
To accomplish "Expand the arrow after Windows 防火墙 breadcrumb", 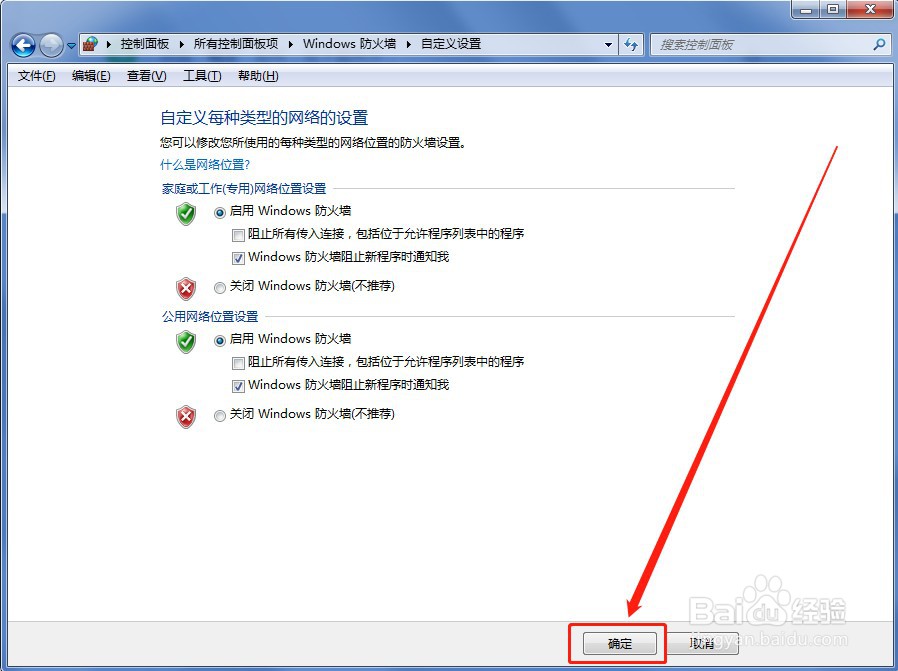I will click(x=409, y=44).
